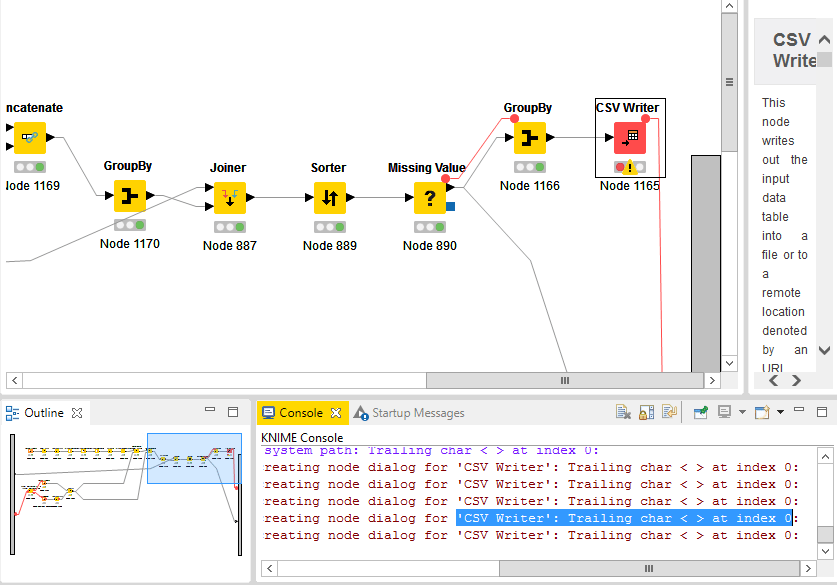This screenshot has width=837, height=585.
Task: Select the Missing Value node
Action: pyautogui.click(x=429, y=198)
